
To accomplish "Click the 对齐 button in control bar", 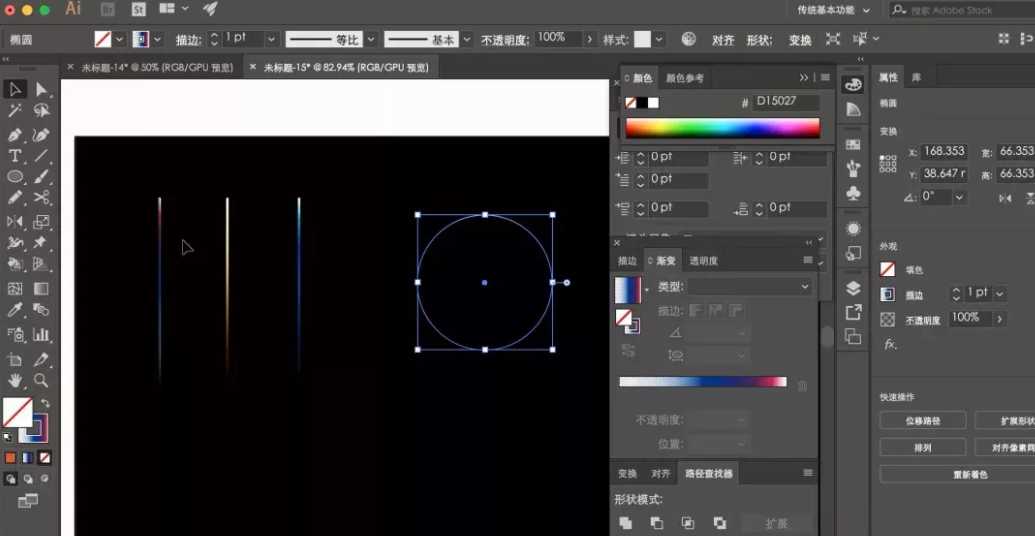I will click(723, 40).
